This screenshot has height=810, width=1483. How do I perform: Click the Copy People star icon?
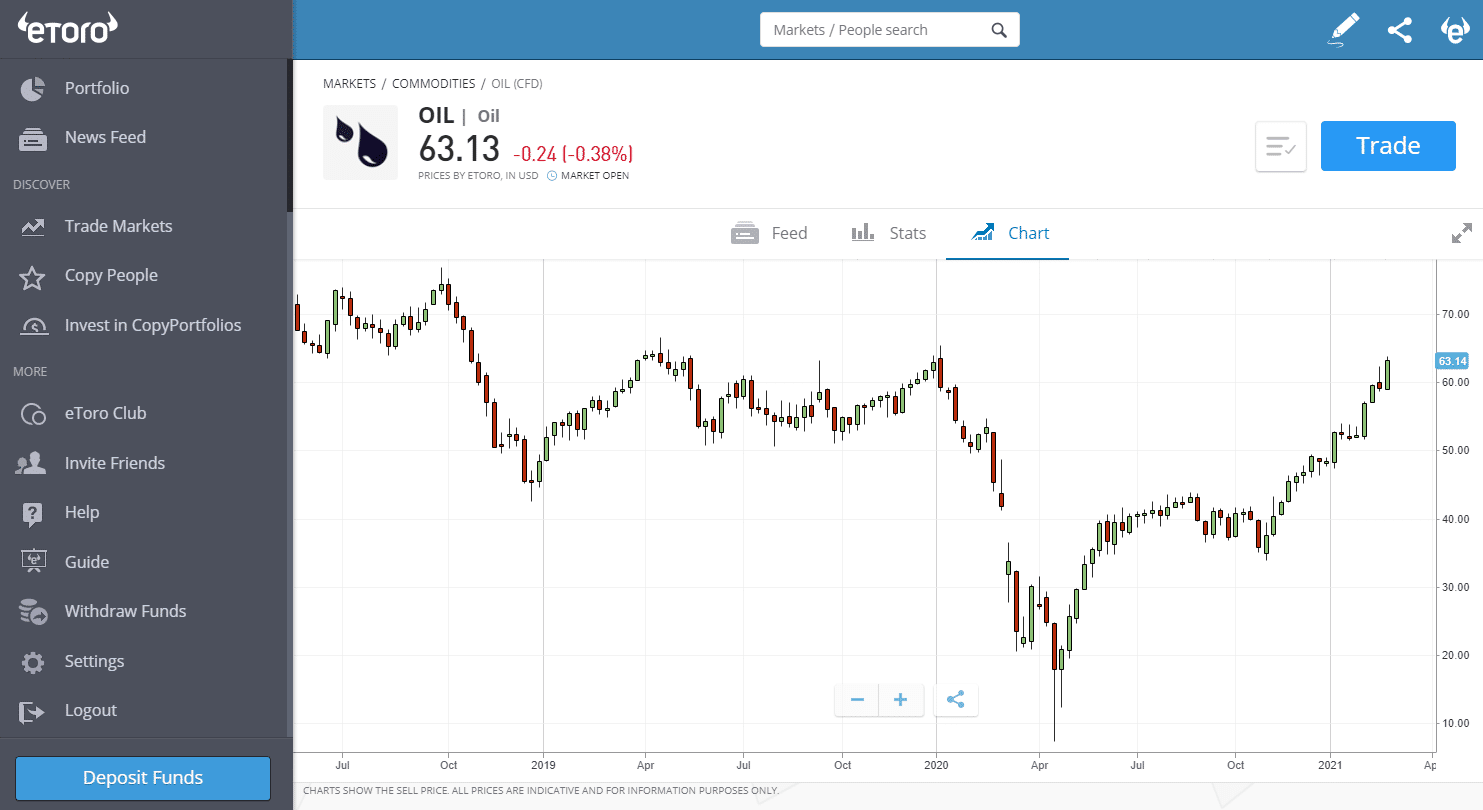[32, 277]
